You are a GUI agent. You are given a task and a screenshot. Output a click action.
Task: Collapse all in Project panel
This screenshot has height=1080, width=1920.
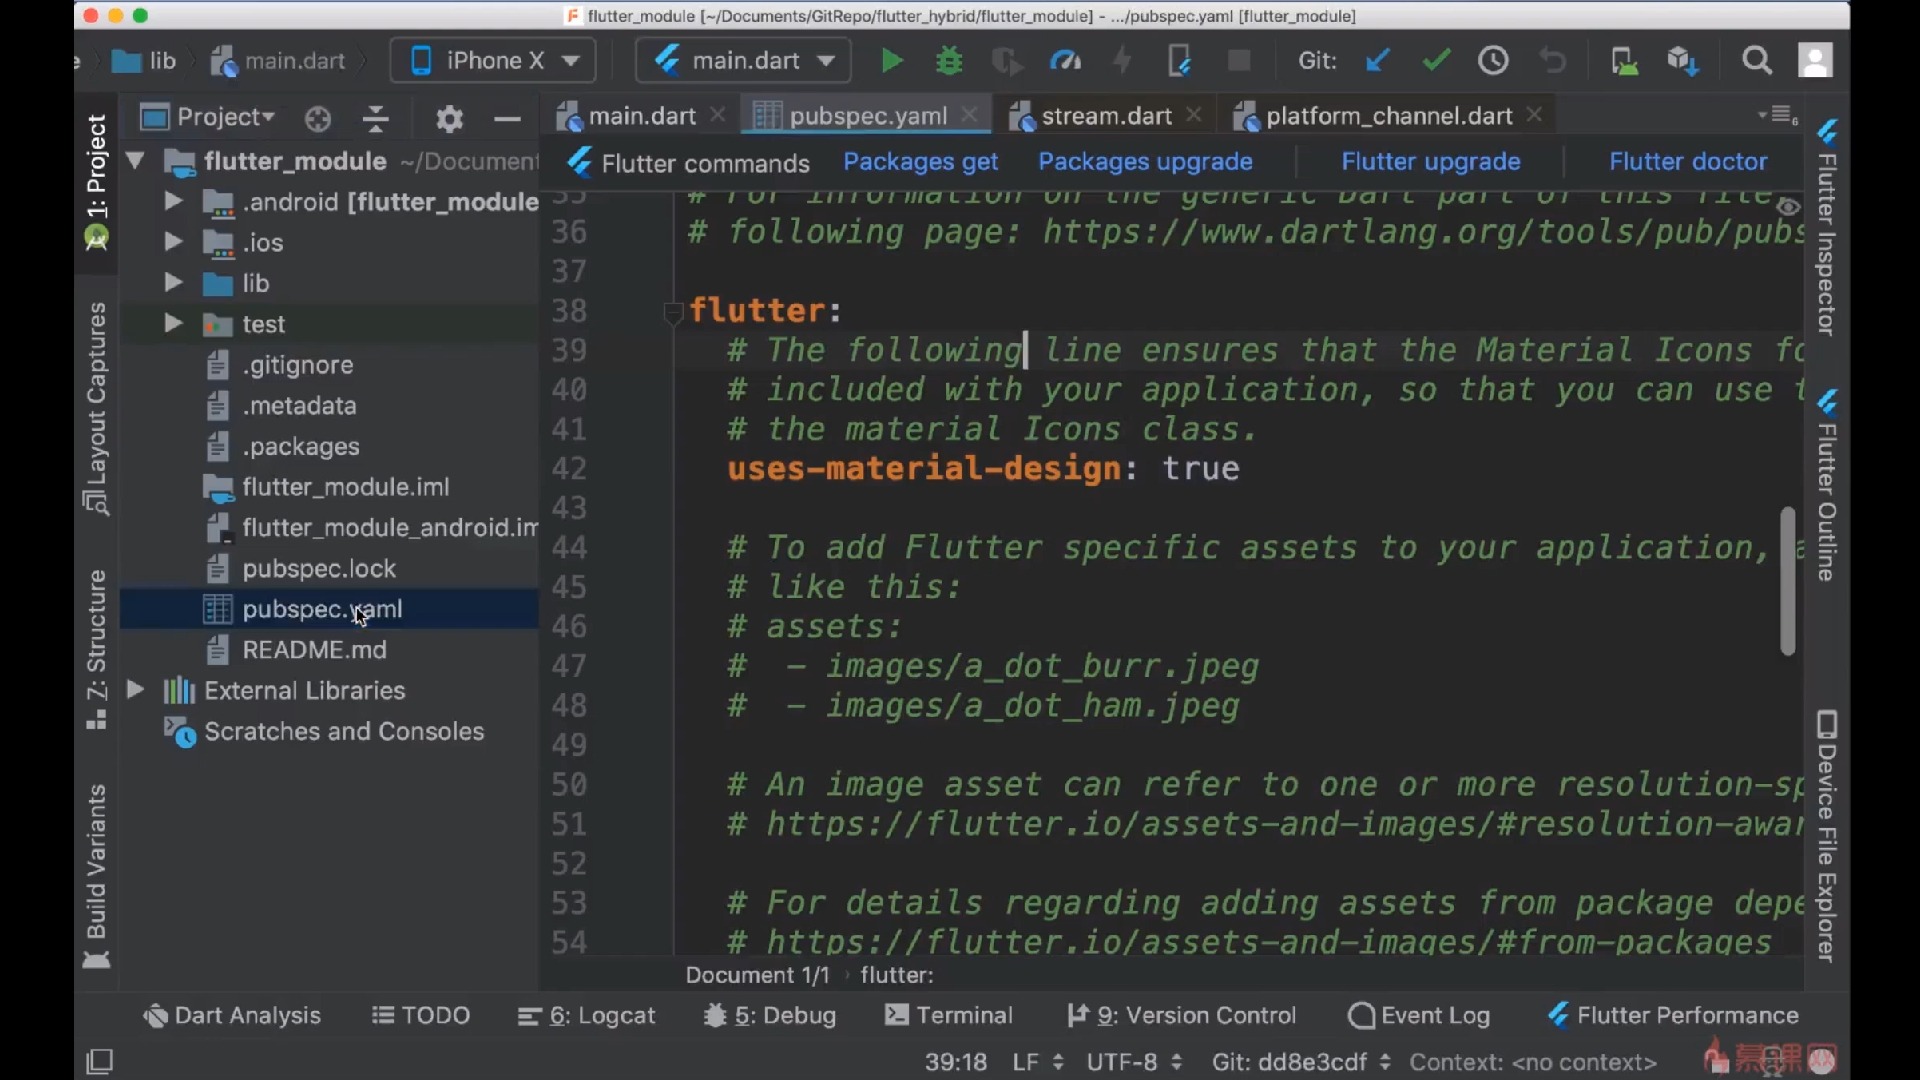point(376,119)
